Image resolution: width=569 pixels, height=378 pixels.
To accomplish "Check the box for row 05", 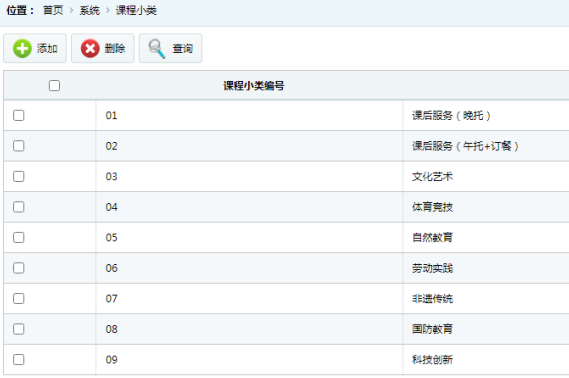I will tap(19, 237).
